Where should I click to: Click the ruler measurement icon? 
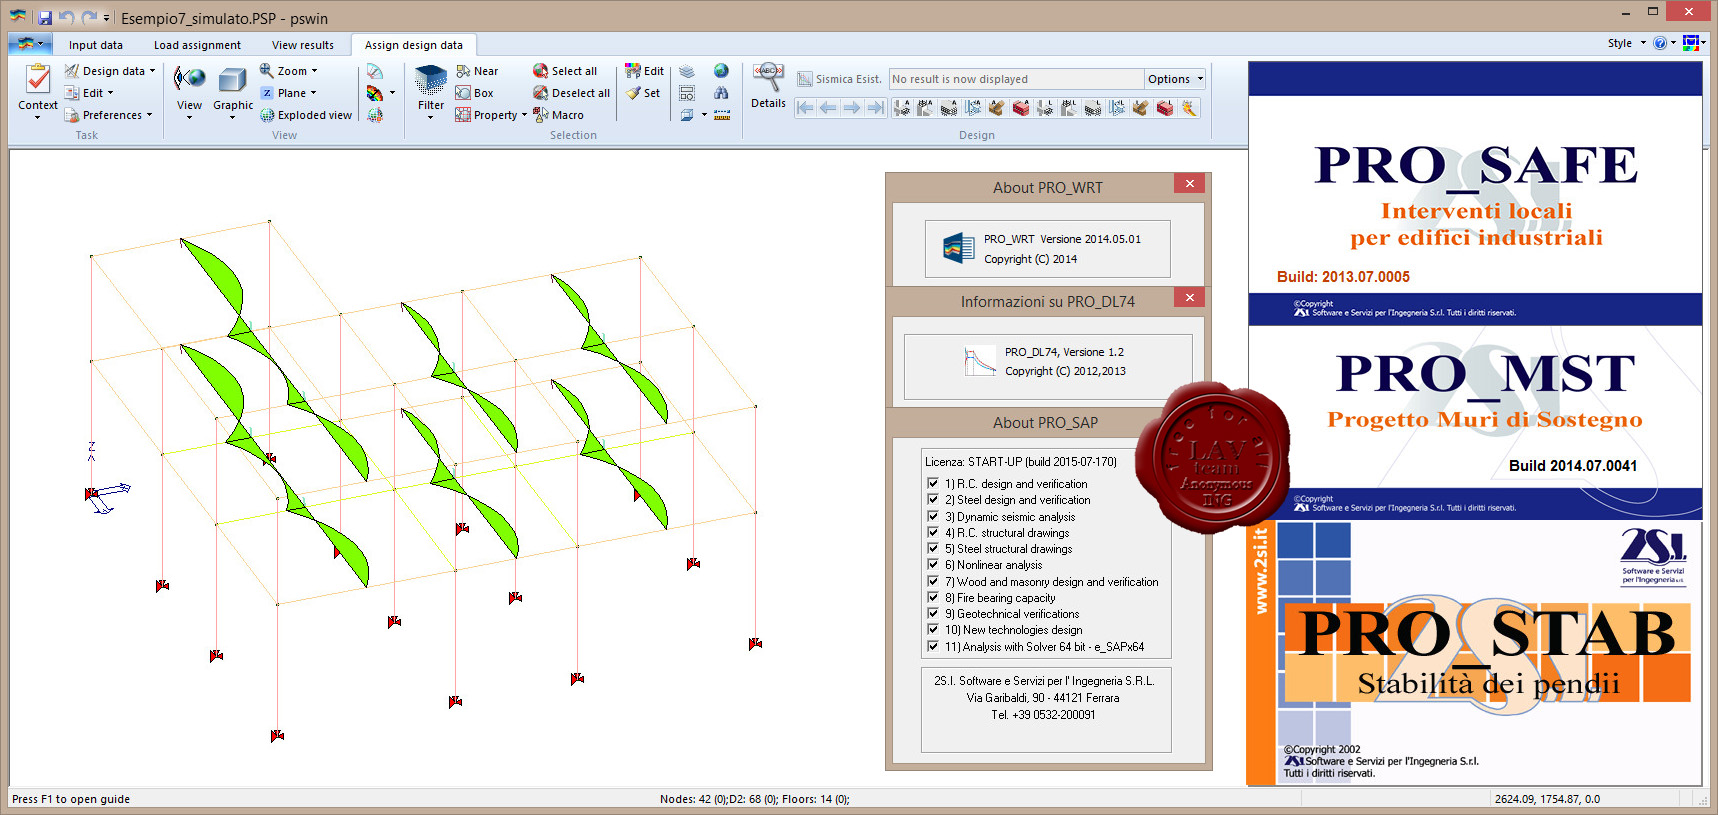tap(721, 115)
